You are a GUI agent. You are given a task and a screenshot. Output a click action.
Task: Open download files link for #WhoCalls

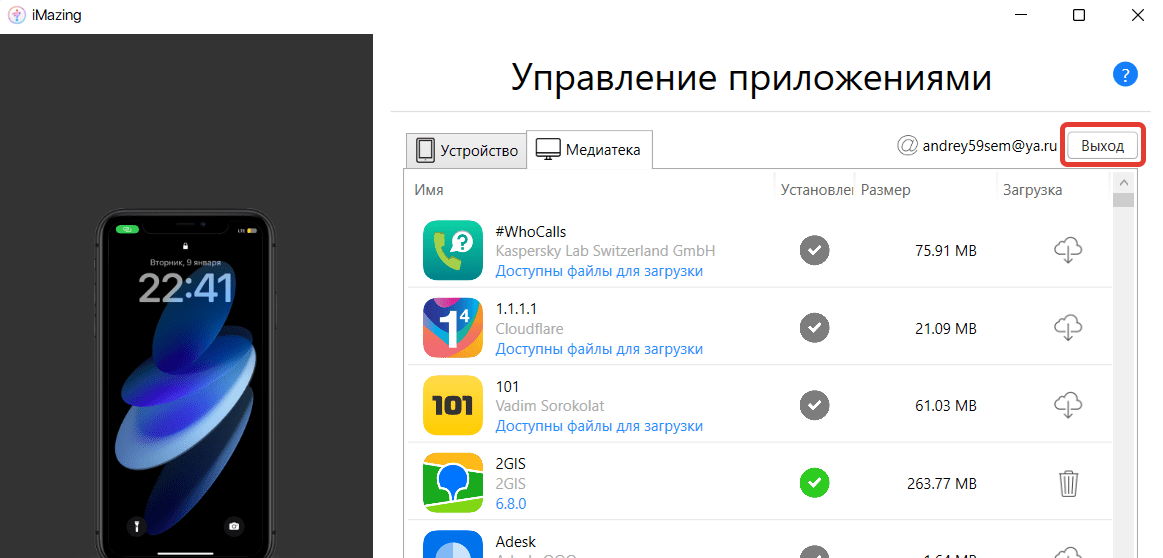[599, 271]
